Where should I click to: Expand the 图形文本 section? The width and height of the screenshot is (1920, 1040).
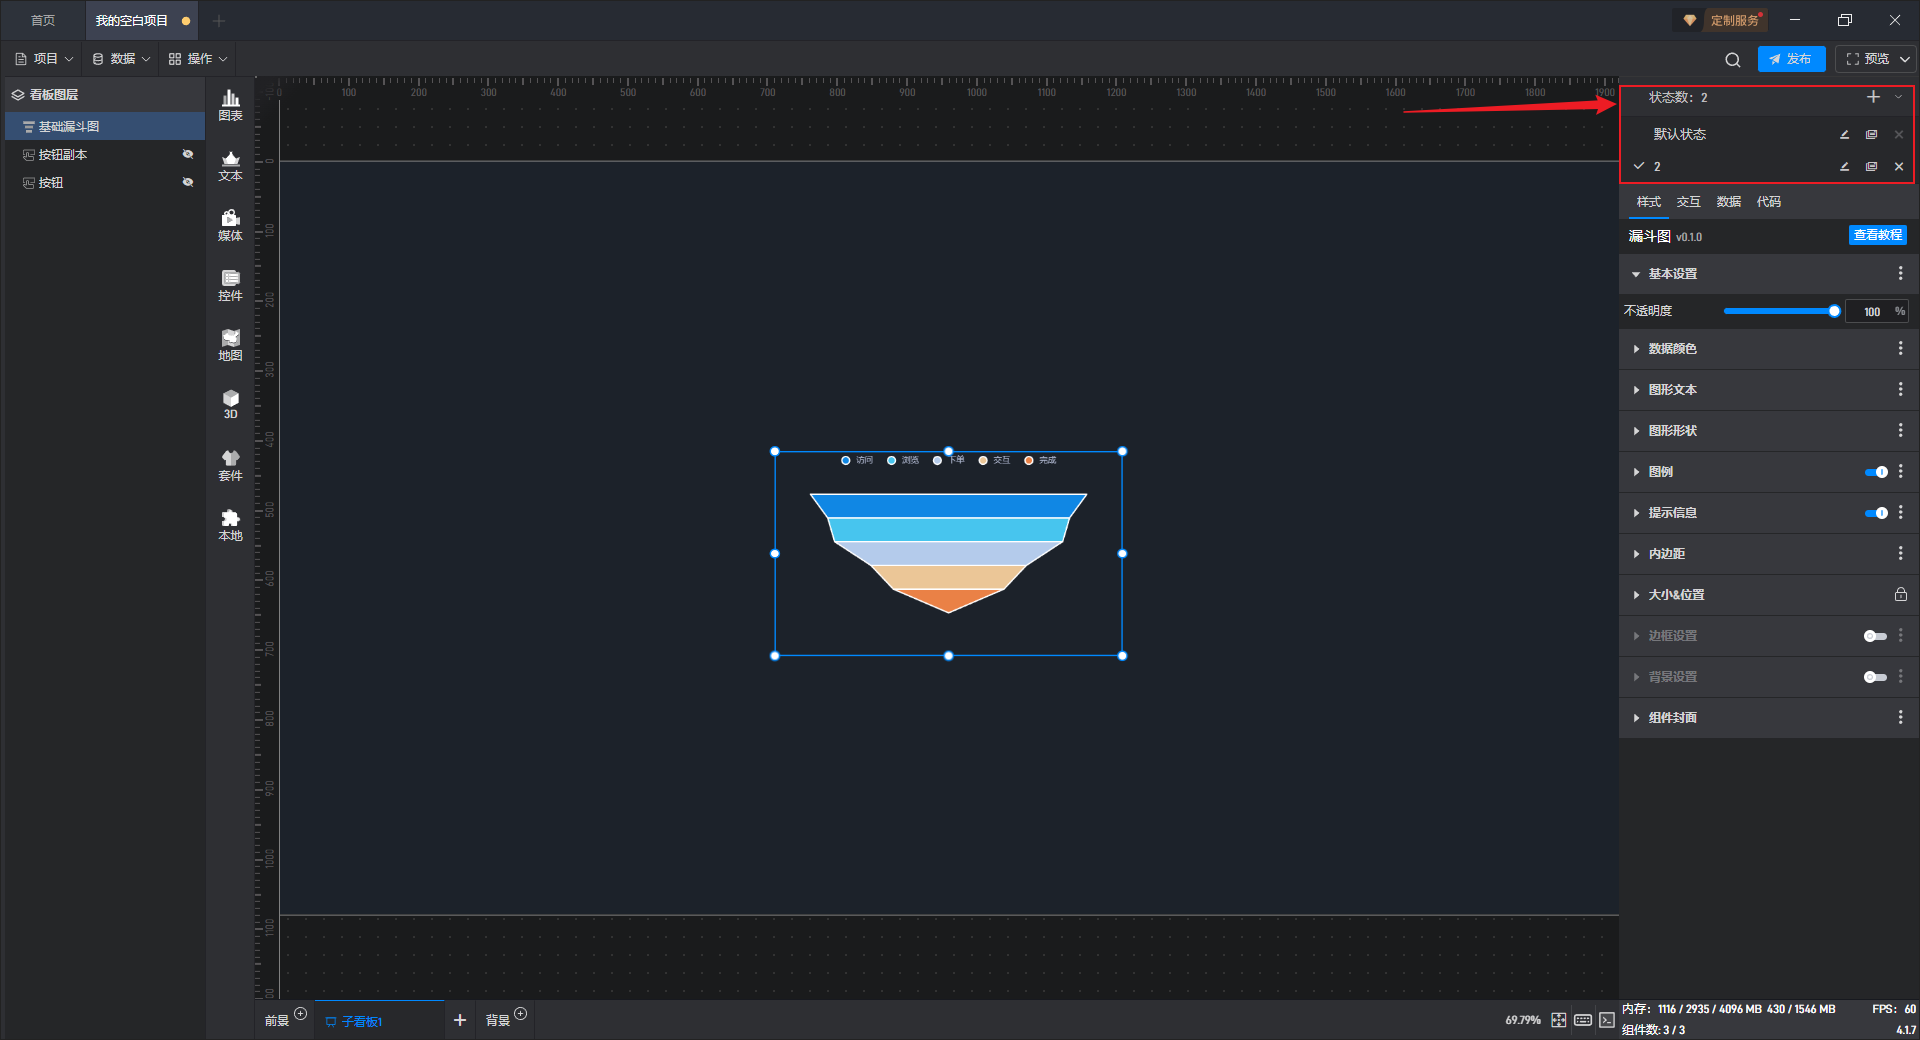1672,390
